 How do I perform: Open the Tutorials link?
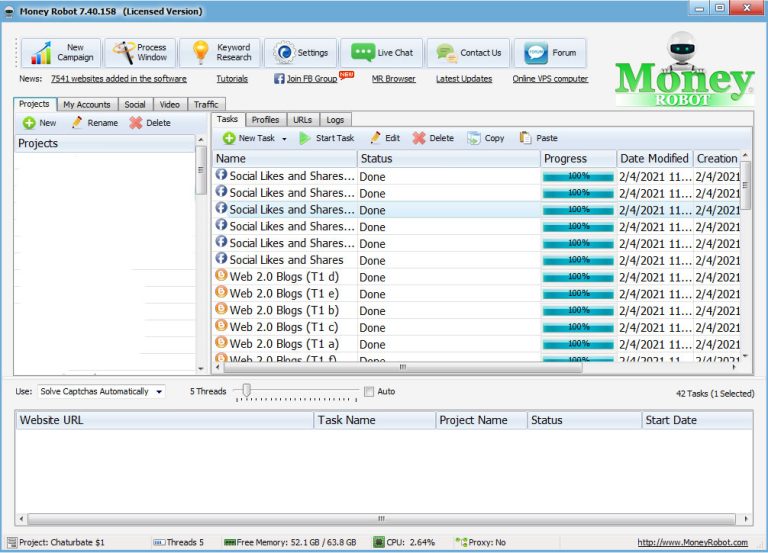pyautogui.click(x=232, y=79)
